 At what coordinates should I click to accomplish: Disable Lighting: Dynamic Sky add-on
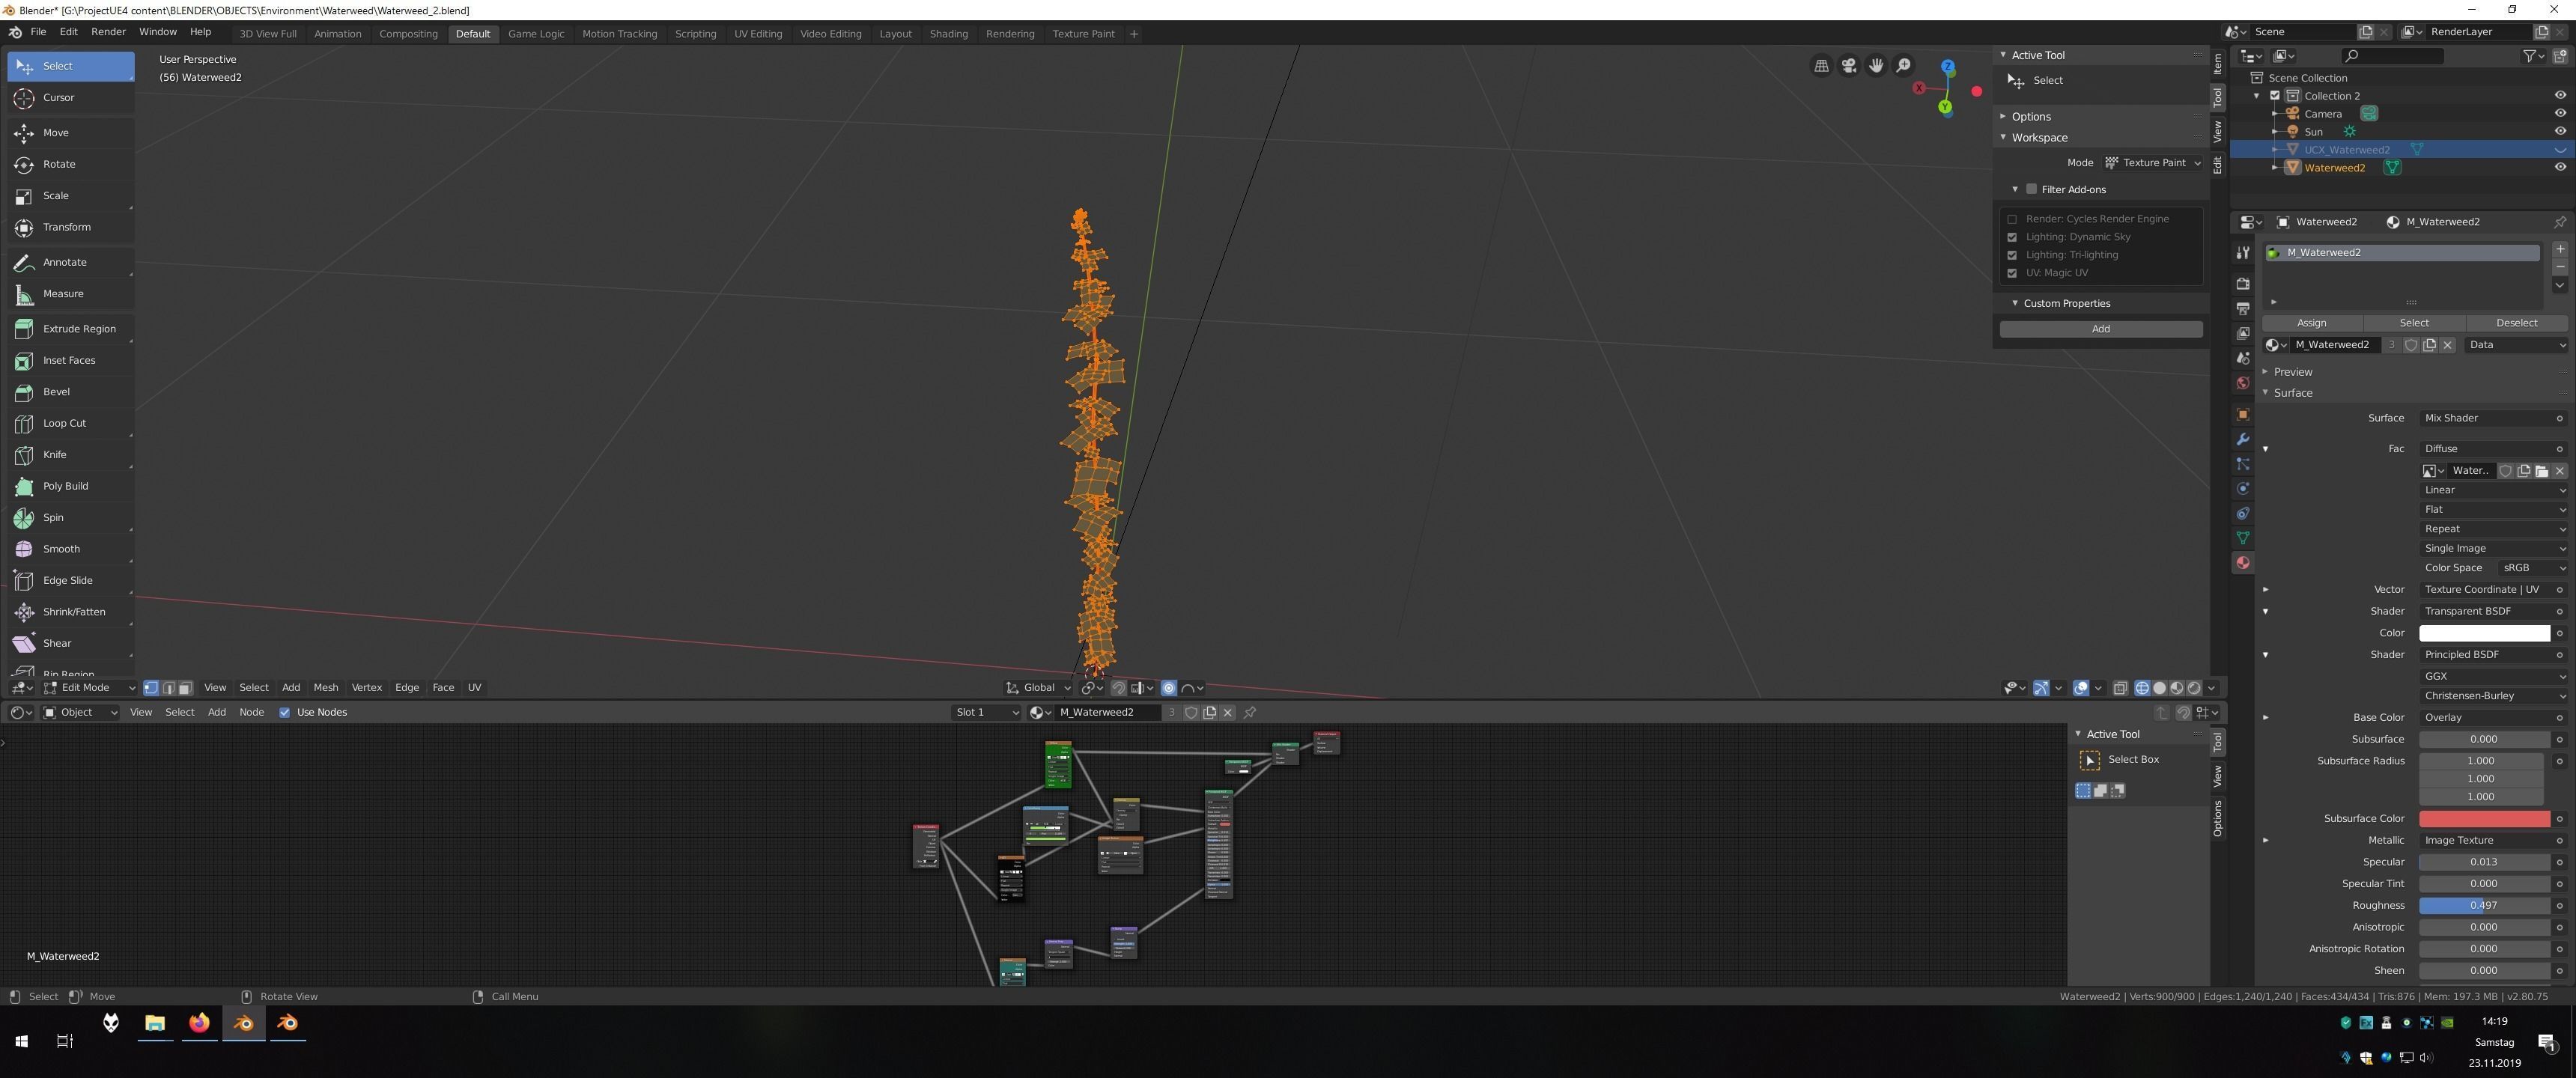coord(2012,237)
